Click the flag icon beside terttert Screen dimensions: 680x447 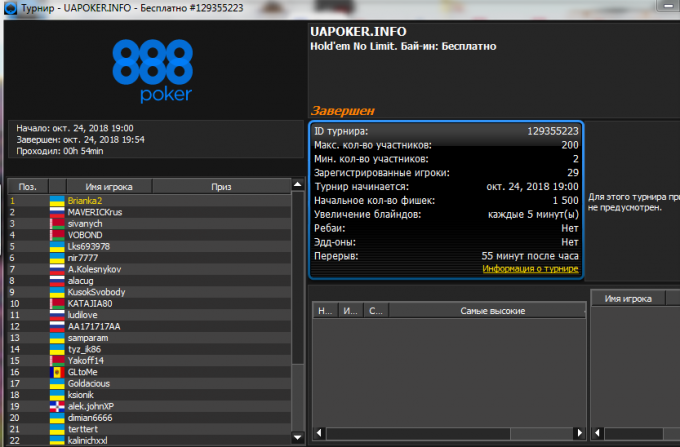[x=57, y=429]
